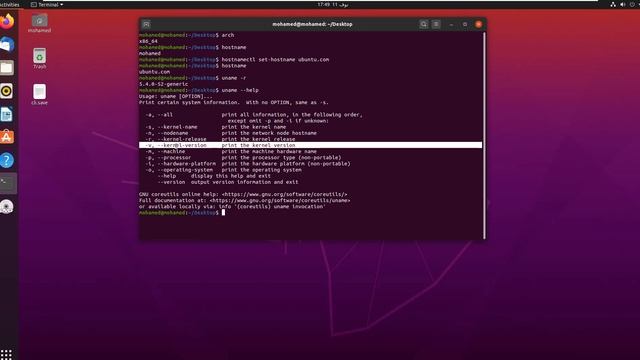The width and height of the screenshot is (640, 360).
Task: Minimize the terminal window
Action: 451,24
